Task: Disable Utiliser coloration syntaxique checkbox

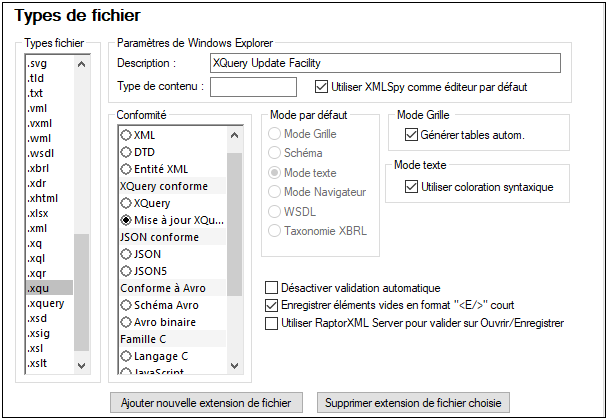Action: click(x=411, y=186)
